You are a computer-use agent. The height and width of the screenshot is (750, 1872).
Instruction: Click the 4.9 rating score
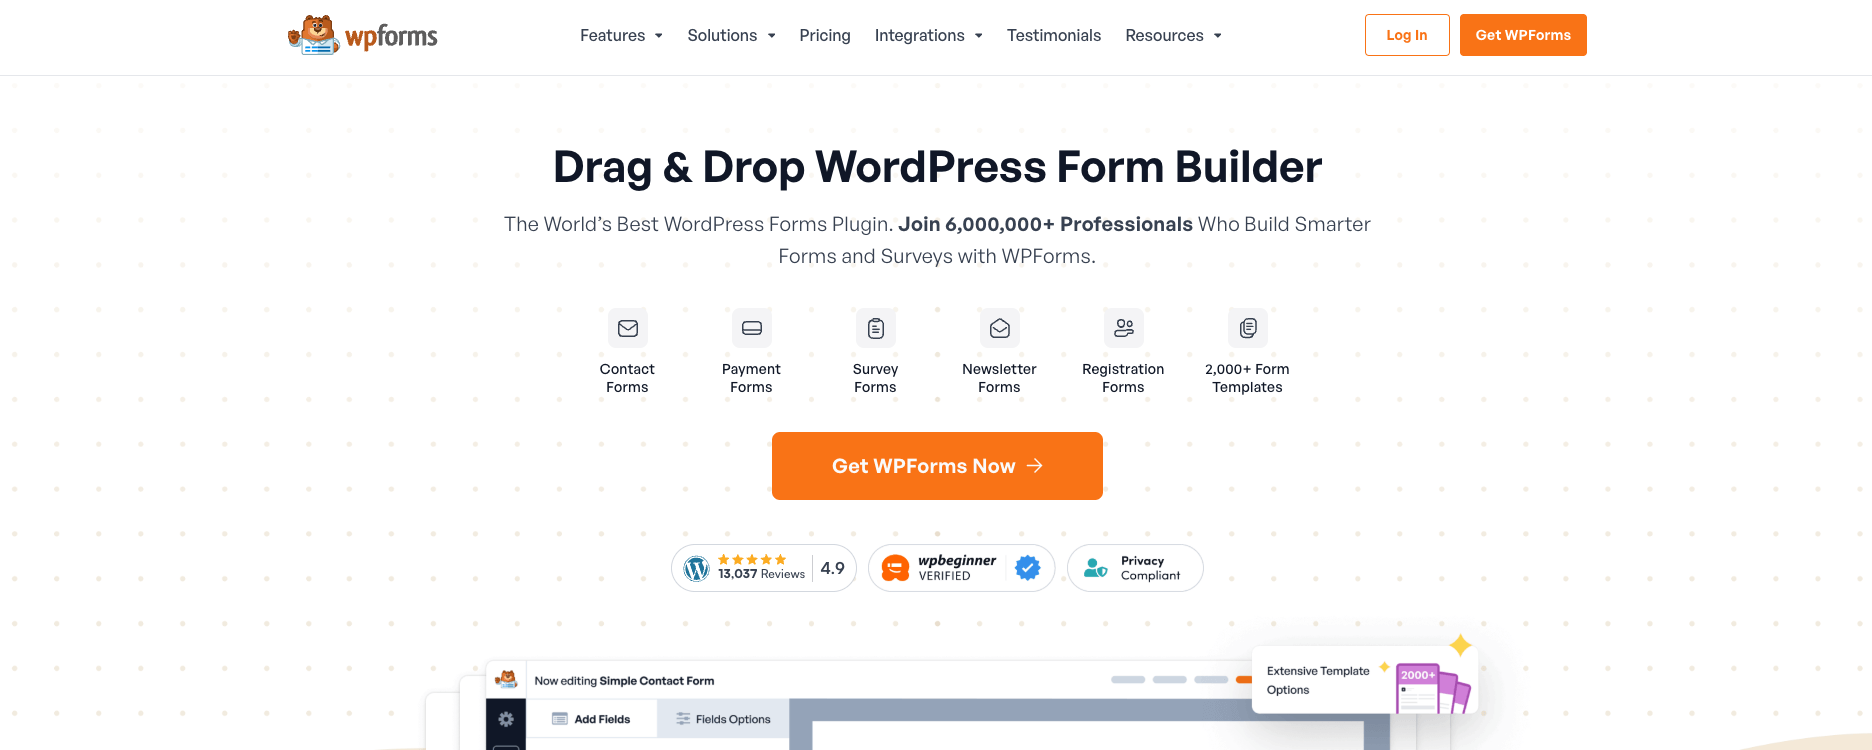[833, 568]
